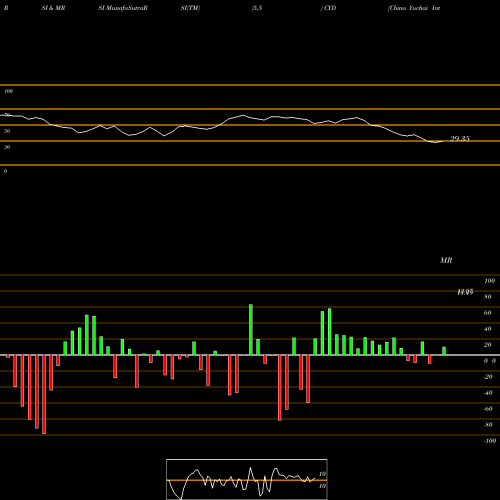Click the MR axis label 60
This screenshot has width=500, height=500.
point(487,313)
